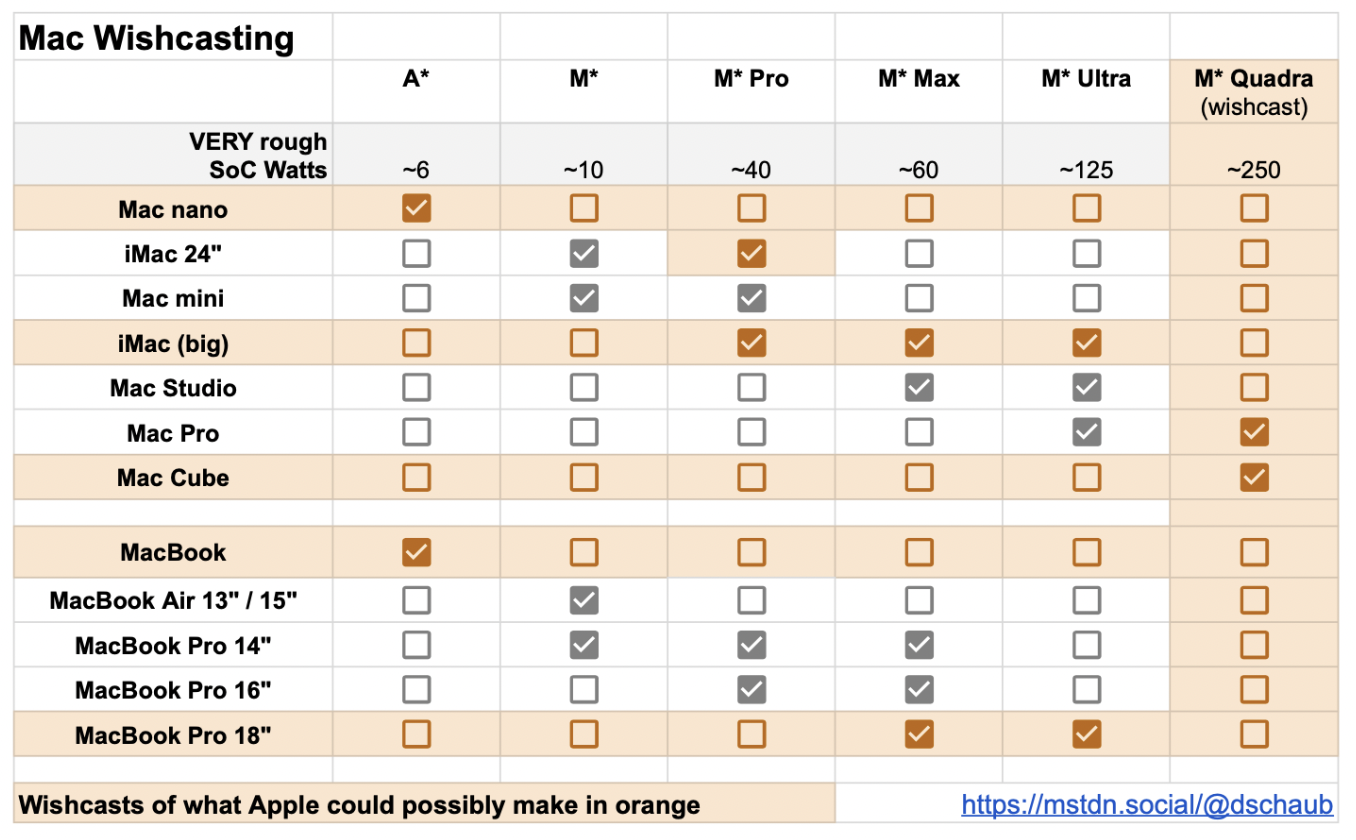
Task: Uncheck Mac nano A* checkbox
Action: pos(416,208)
